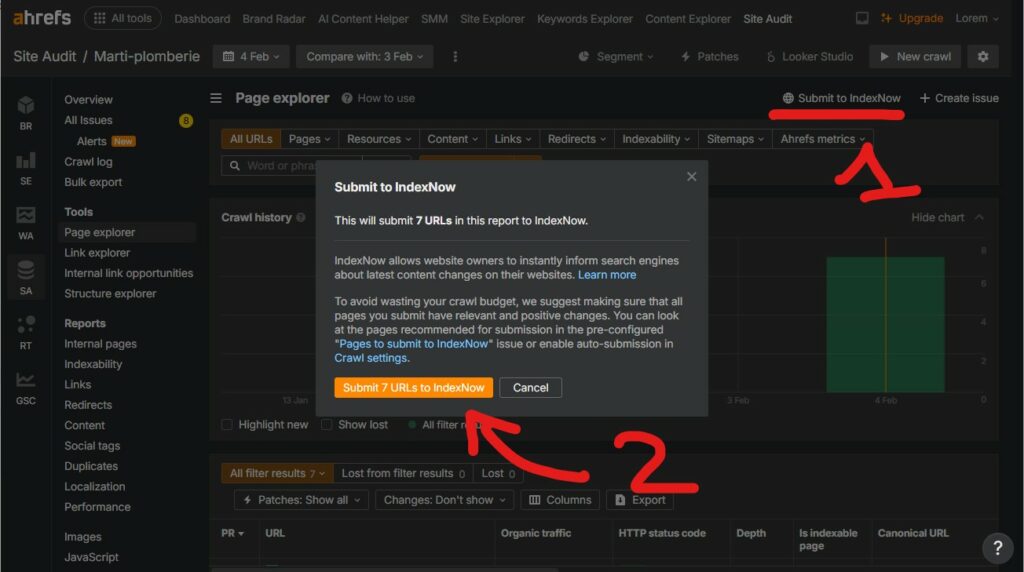Click the How to use help icon
Viewport: 1024px width, 572px height.
(347, 98)
